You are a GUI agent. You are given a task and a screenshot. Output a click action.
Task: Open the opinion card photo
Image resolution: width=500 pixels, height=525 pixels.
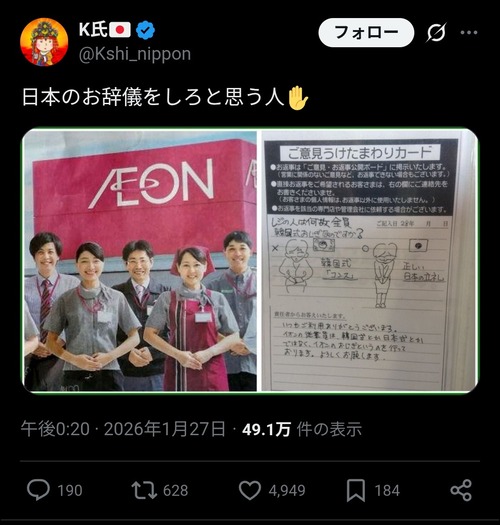coord(369,260)
